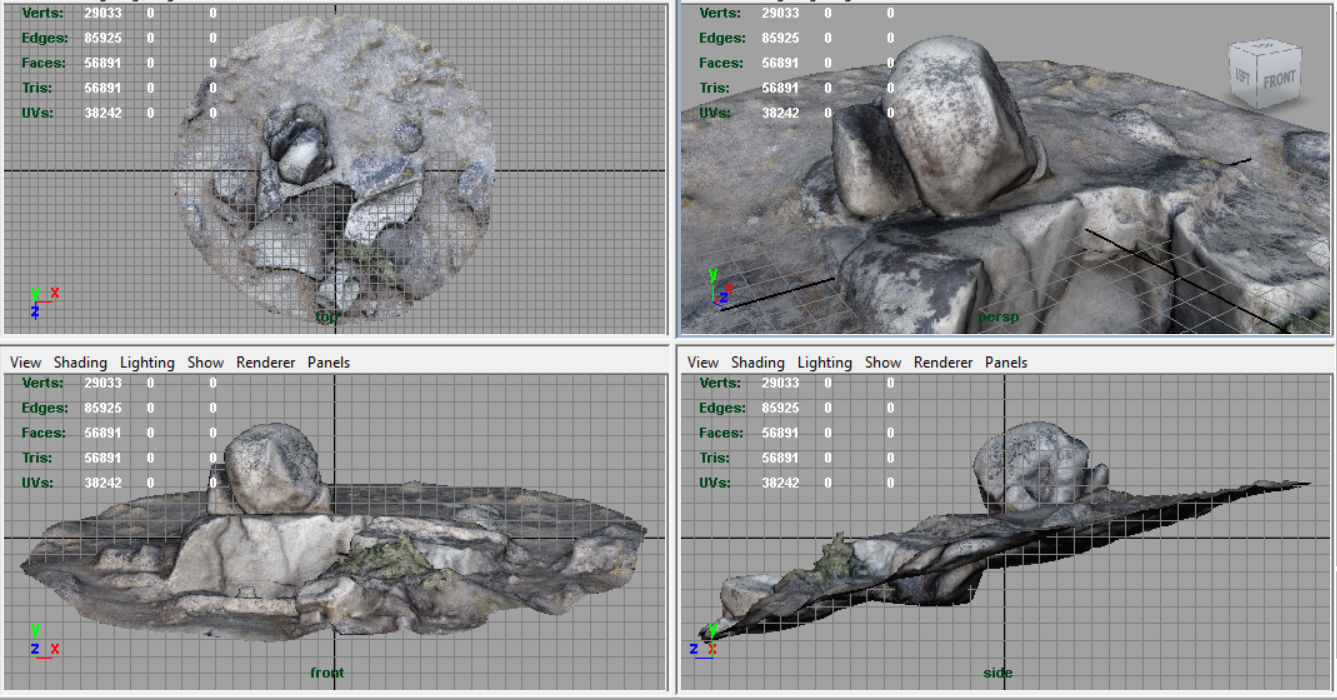This screenshot has width=1337, height=700.
Task: Click the 'Edges:' label in the front viewport
Action: coord(44,408)
